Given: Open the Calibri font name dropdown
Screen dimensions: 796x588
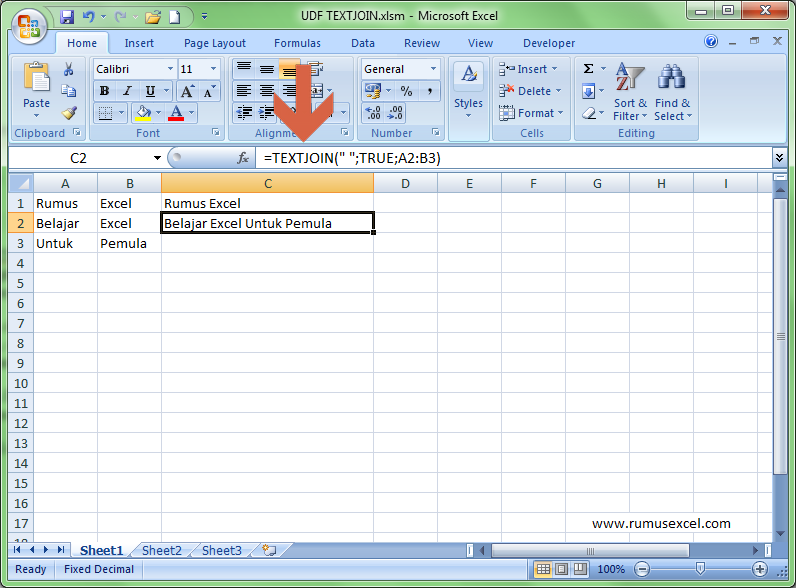Looking at the screenshot, I should (x=170, y=69).
